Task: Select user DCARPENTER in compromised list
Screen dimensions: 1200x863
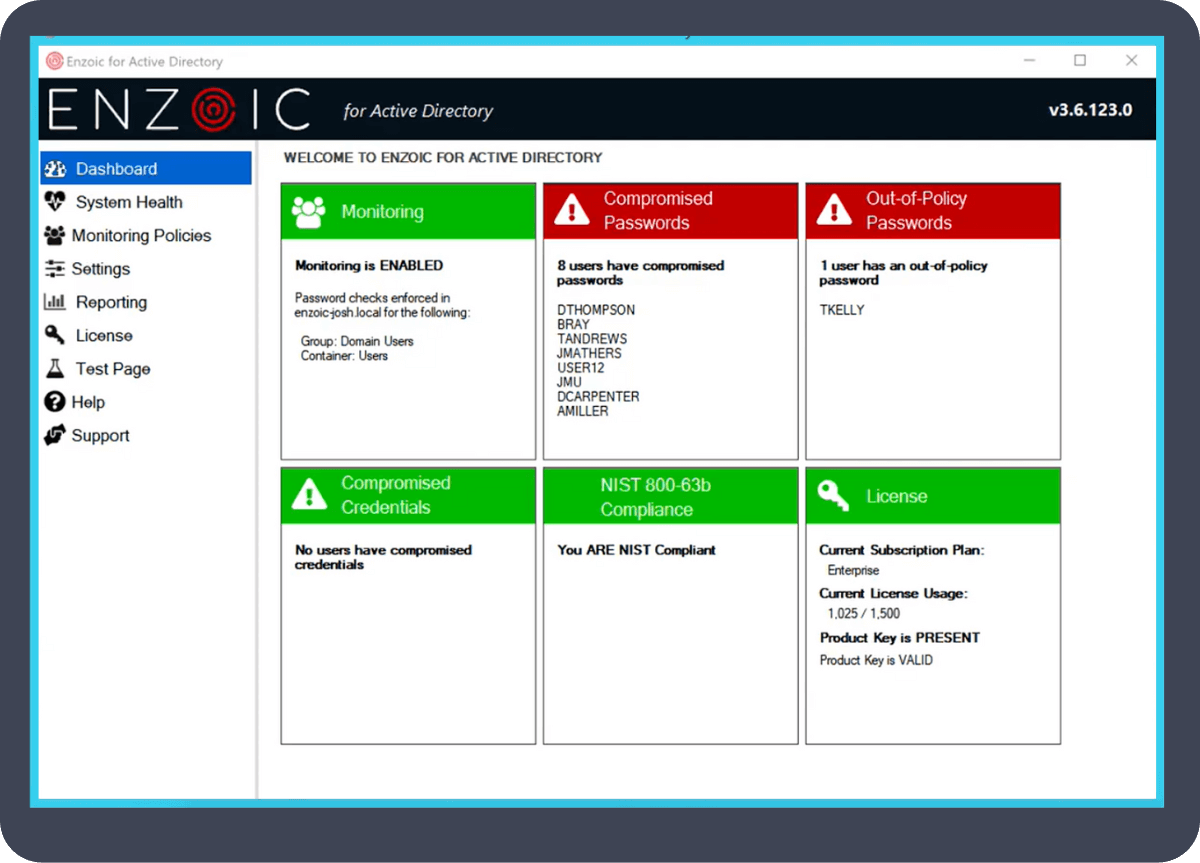Action: pyautogui.click(x=598, y=396)
